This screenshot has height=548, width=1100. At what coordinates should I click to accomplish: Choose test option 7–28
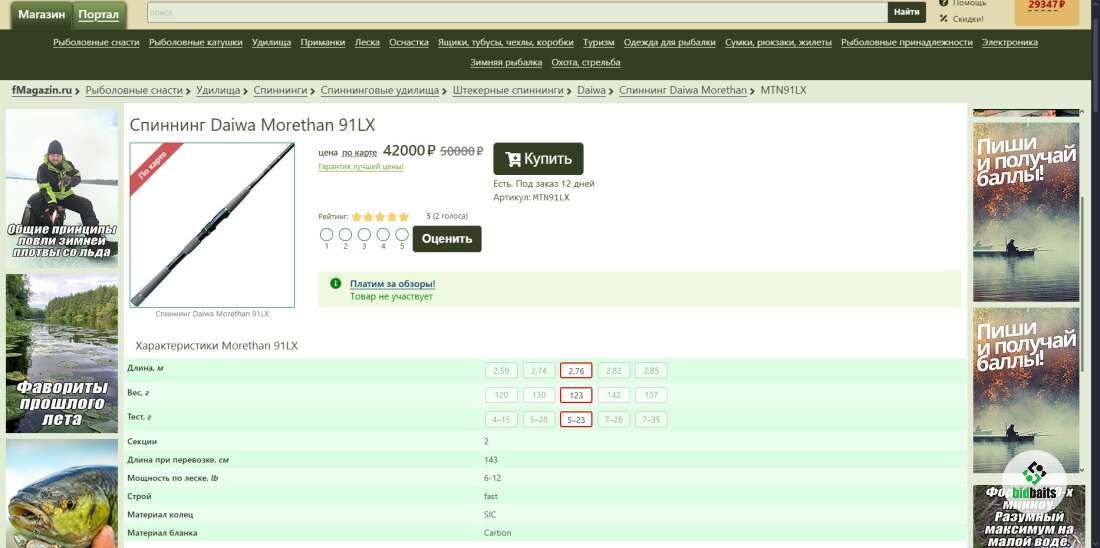613,420
